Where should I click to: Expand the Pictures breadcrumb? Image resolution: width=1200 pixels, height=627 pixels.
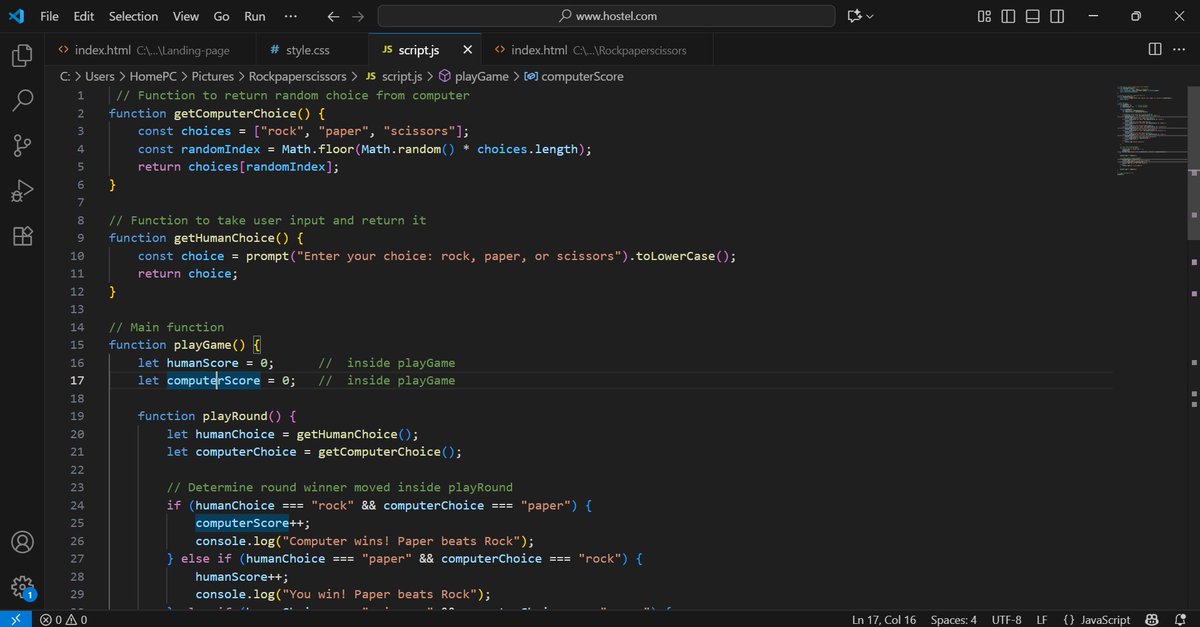(x=213, y=76)
